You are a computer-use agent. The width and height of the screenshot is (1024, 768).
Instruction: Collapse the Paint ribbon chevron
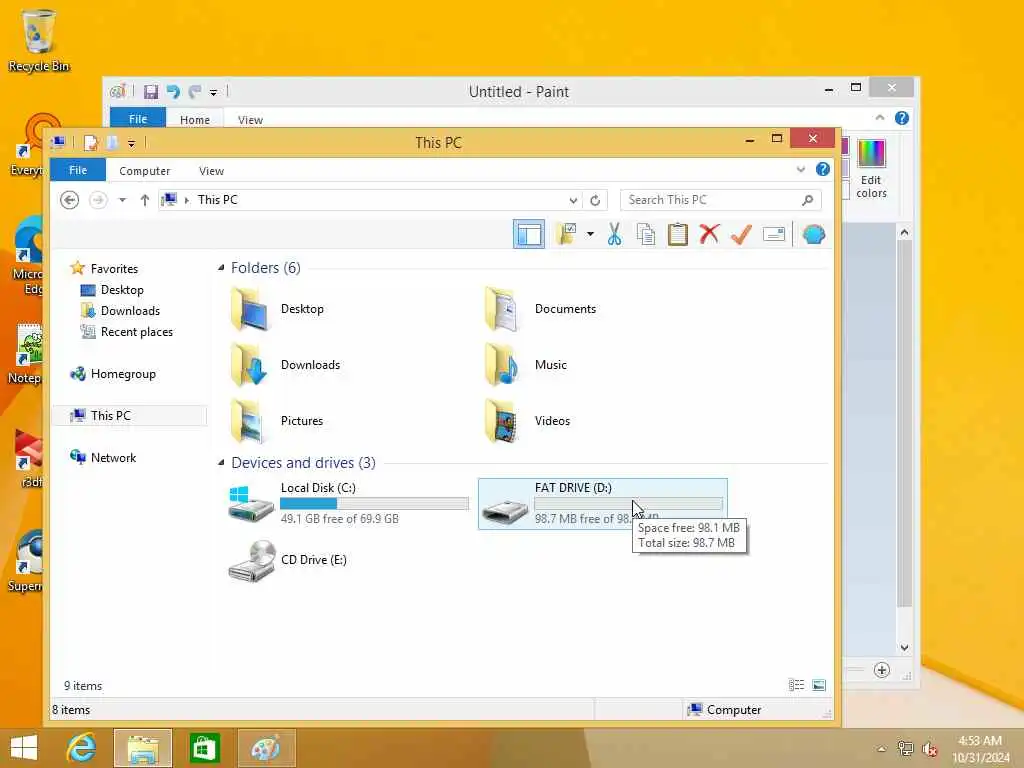coord(880,118)
